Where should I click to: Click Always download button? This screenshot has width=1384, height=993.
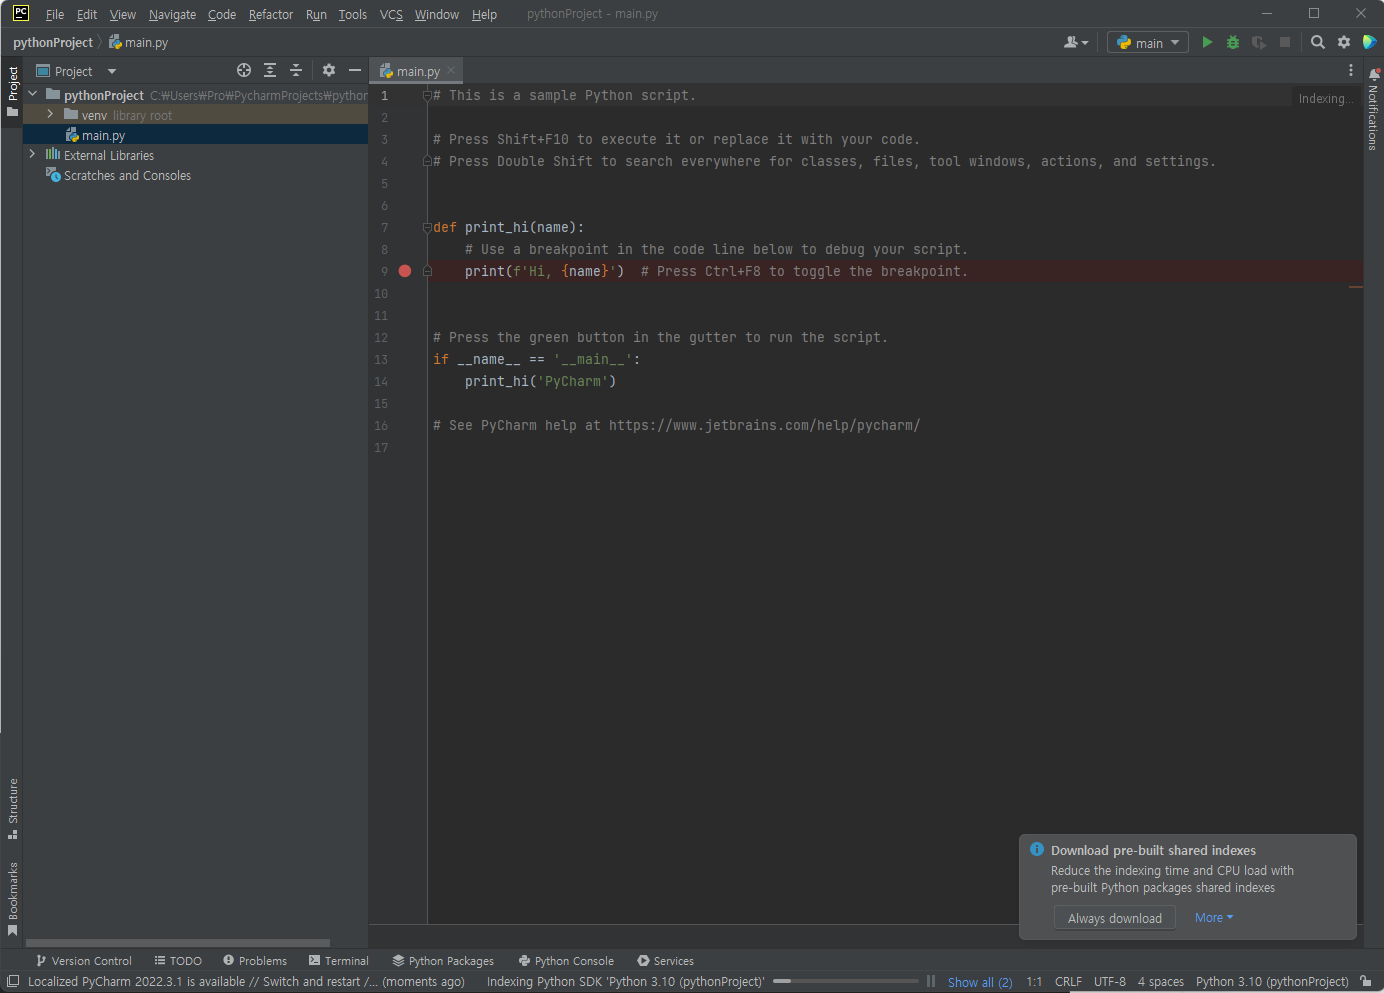tap(1114, 918)
